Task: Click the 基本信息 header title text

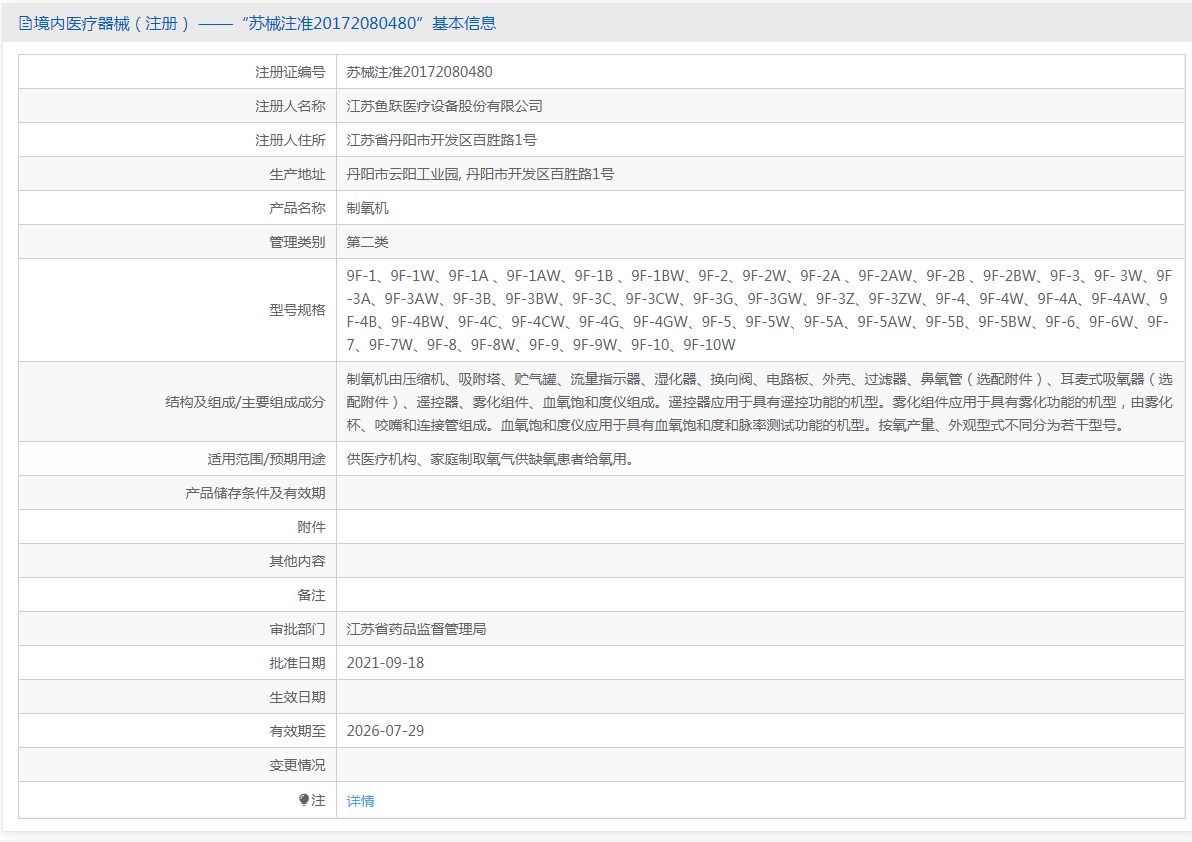Action: coord(463,23)
